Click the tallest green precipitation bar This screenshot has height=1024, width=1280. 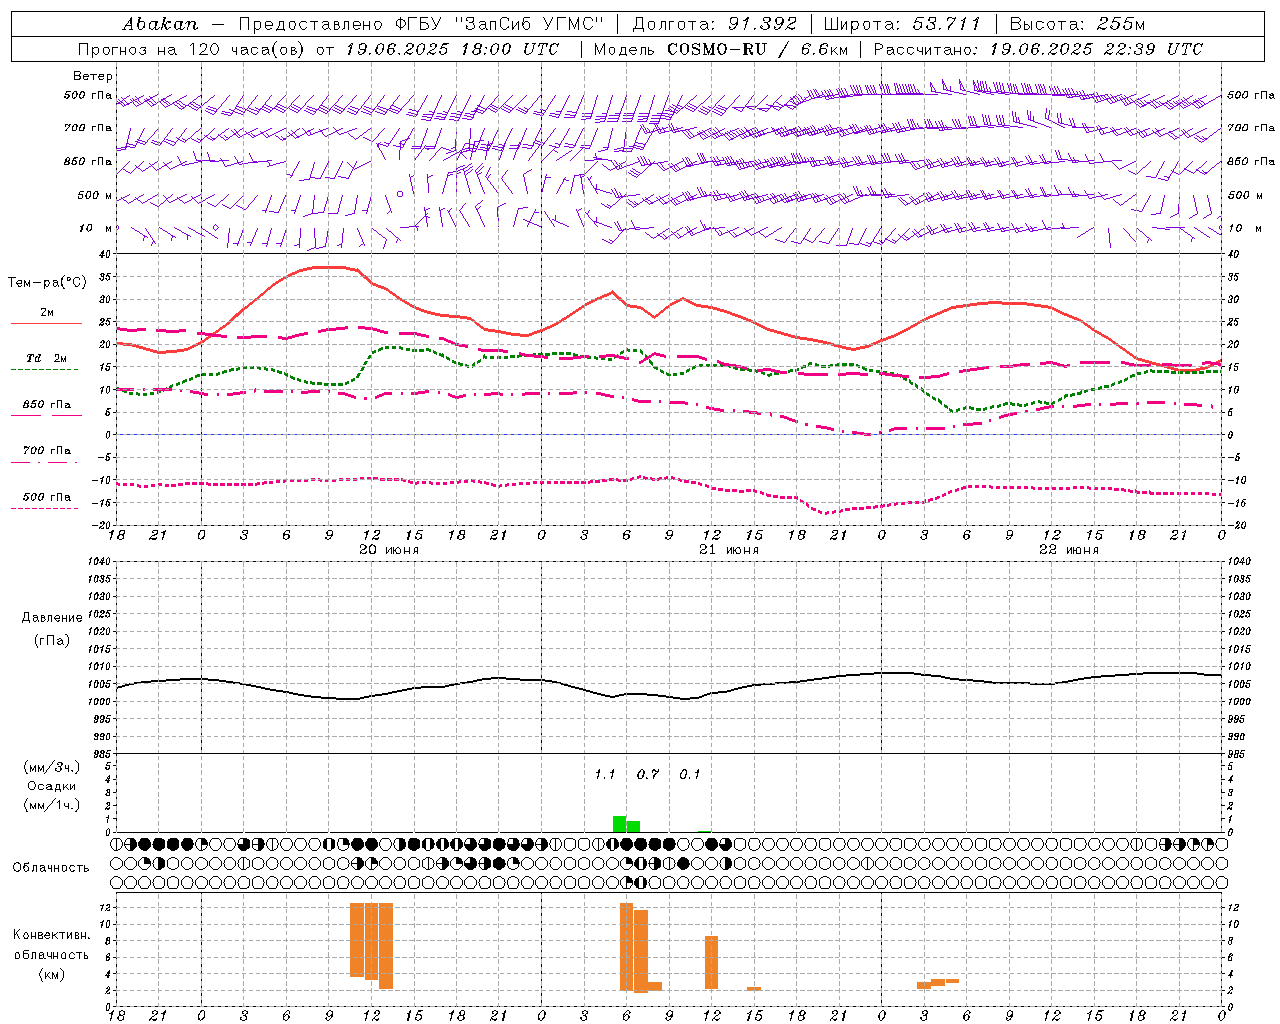click(x=619, y=824)
